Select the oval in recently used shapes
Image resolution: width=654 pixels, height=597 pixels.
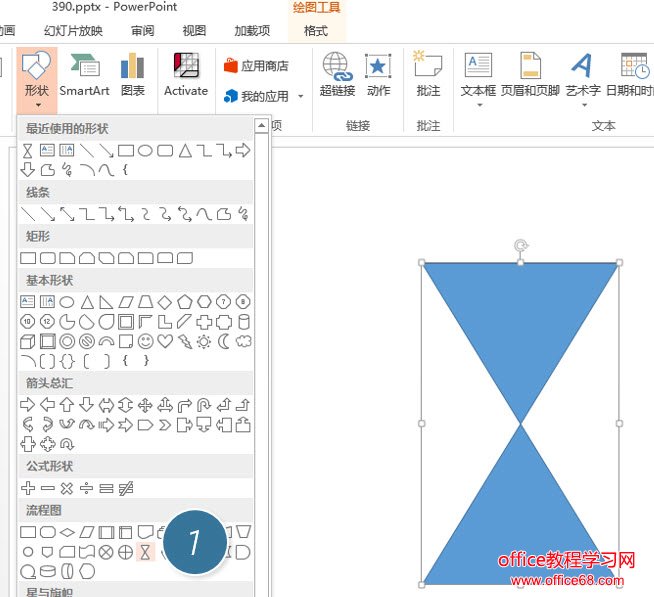click(145, 151)
